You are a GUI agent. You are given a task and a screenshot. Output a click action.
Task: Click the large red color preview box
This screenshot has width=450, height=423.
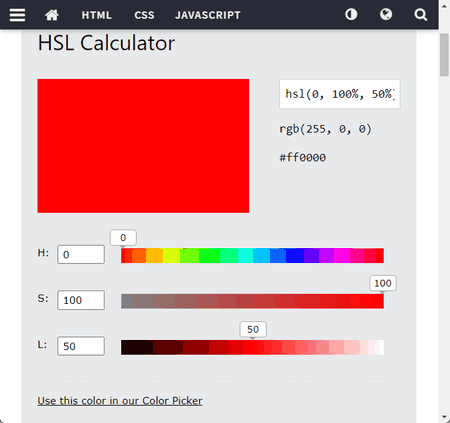143,146
